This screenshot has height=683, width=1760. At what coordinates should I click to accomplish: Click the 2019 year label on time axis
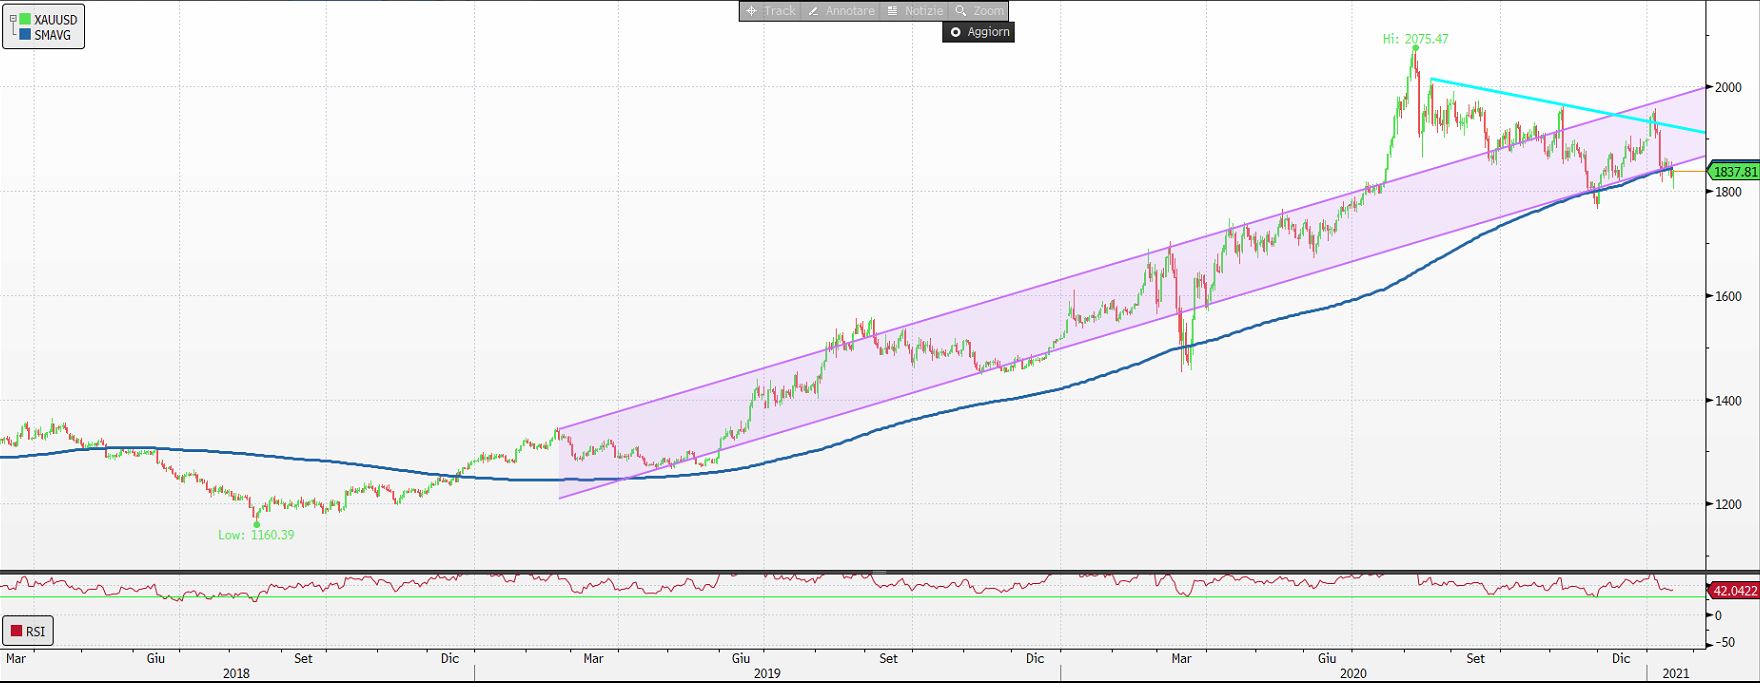point(767,673)
